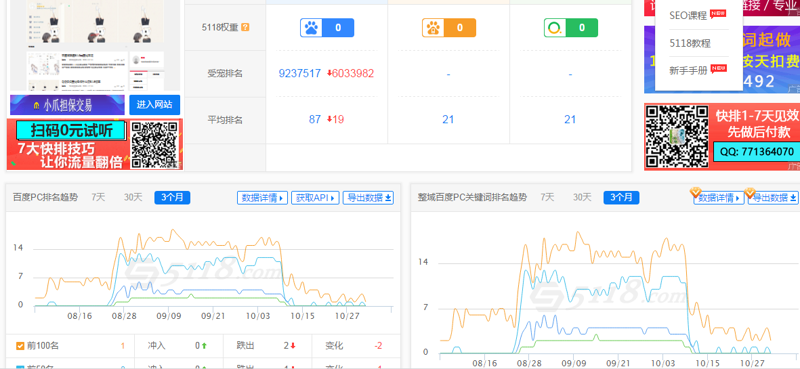
Task: Click the 百度PC排名趋势 chart title
Action: pyautogui.click(x=45, y=198)
